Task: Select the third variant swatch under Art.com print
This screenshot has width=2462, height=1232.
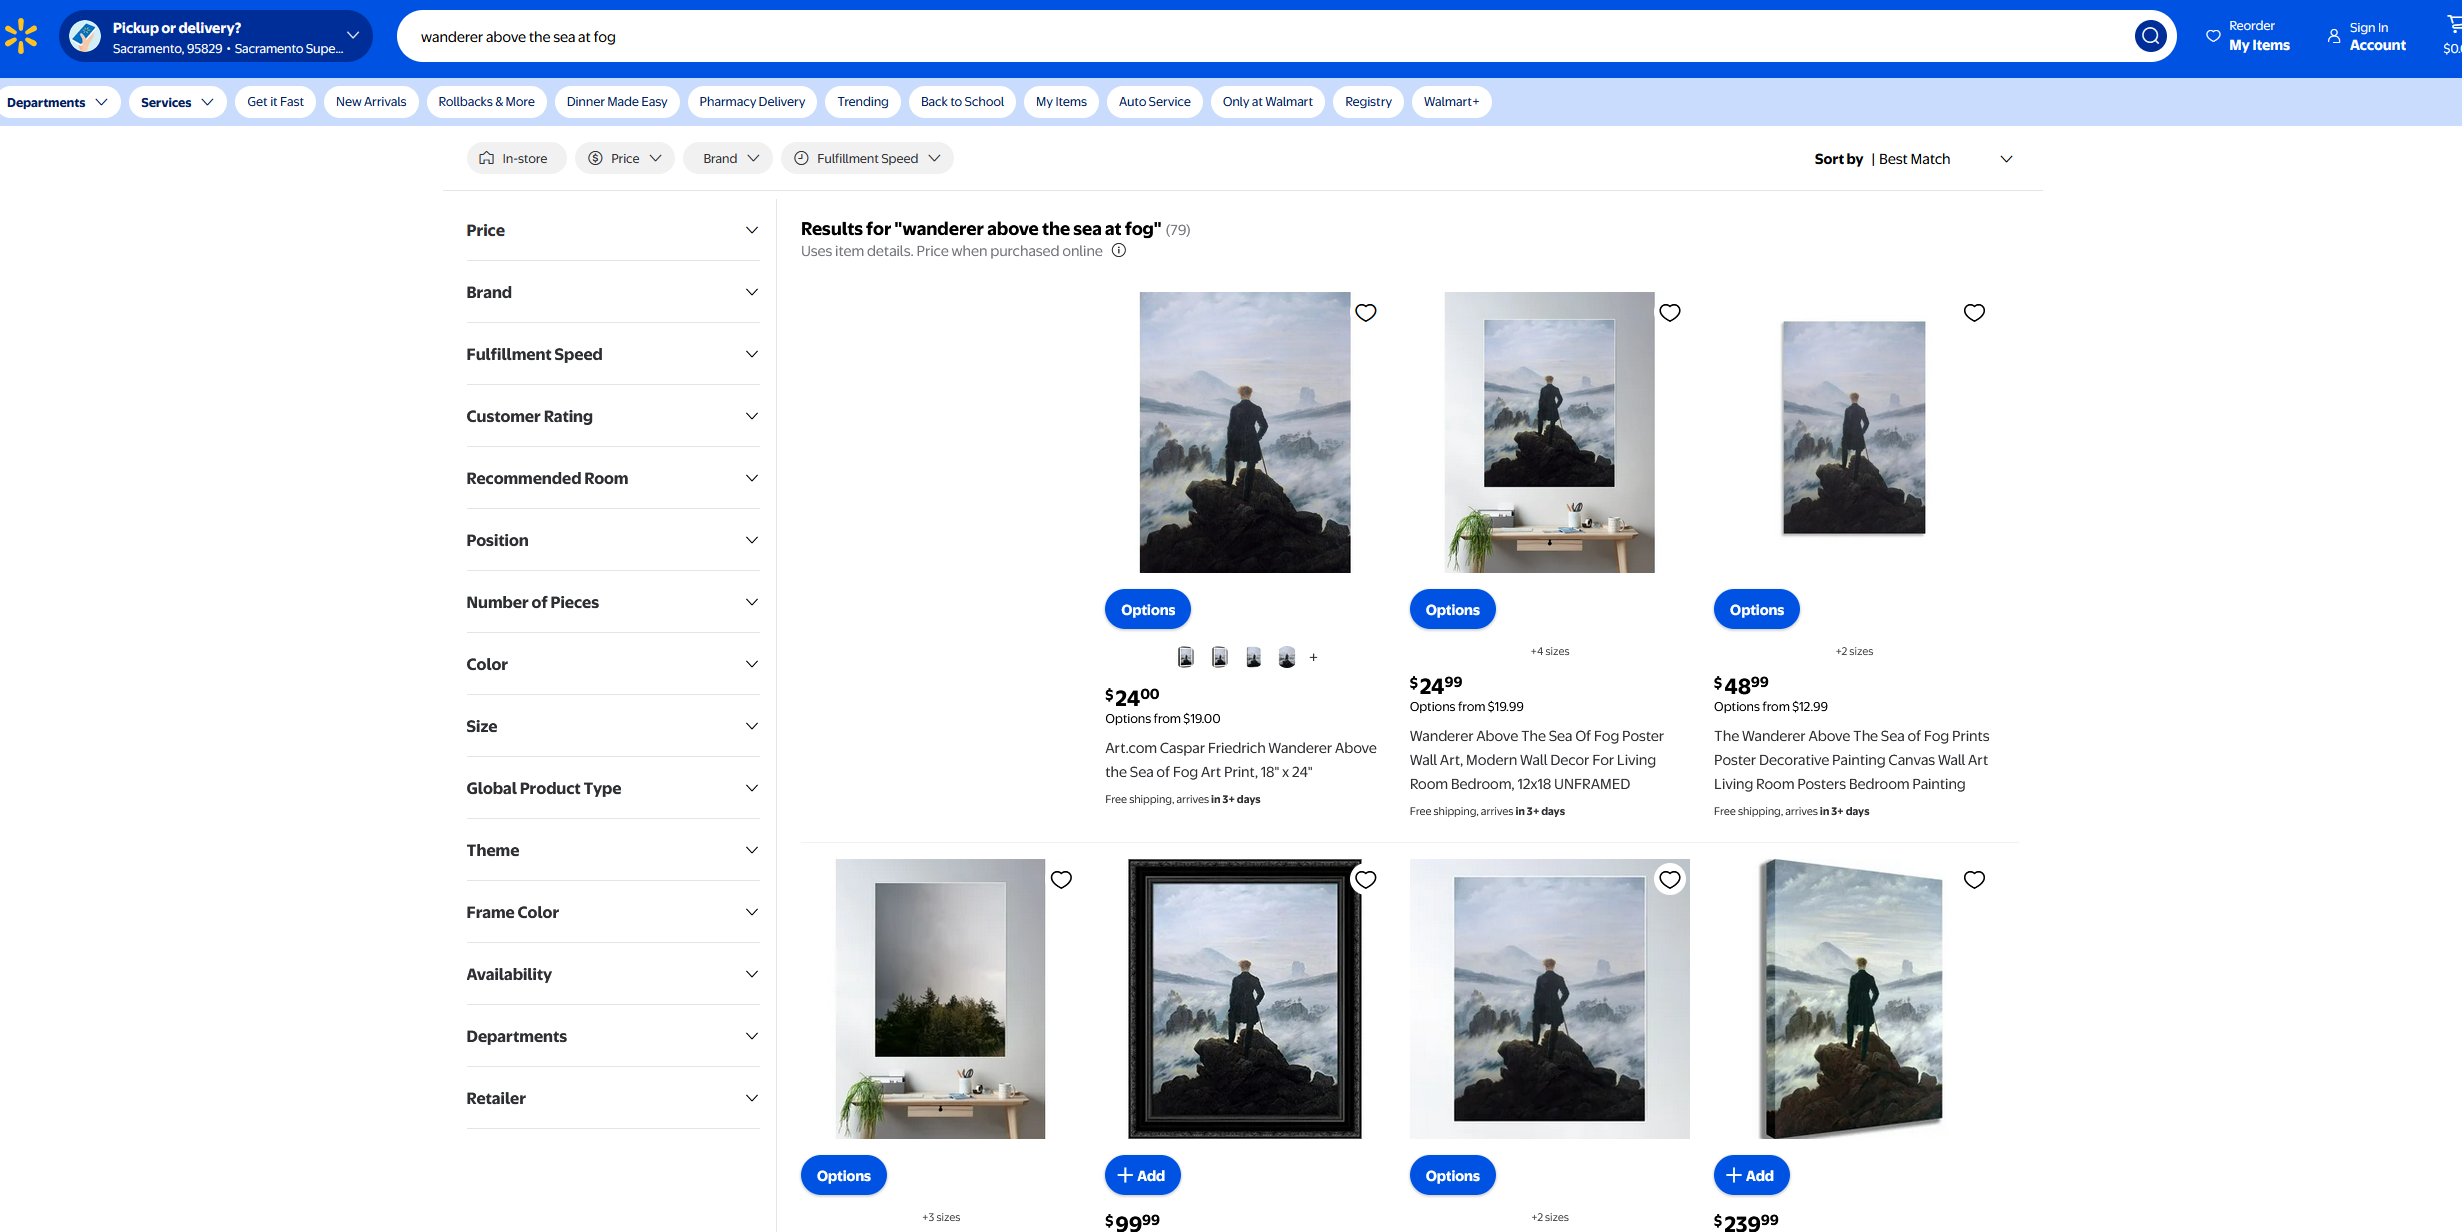Action: point(1254,657)
